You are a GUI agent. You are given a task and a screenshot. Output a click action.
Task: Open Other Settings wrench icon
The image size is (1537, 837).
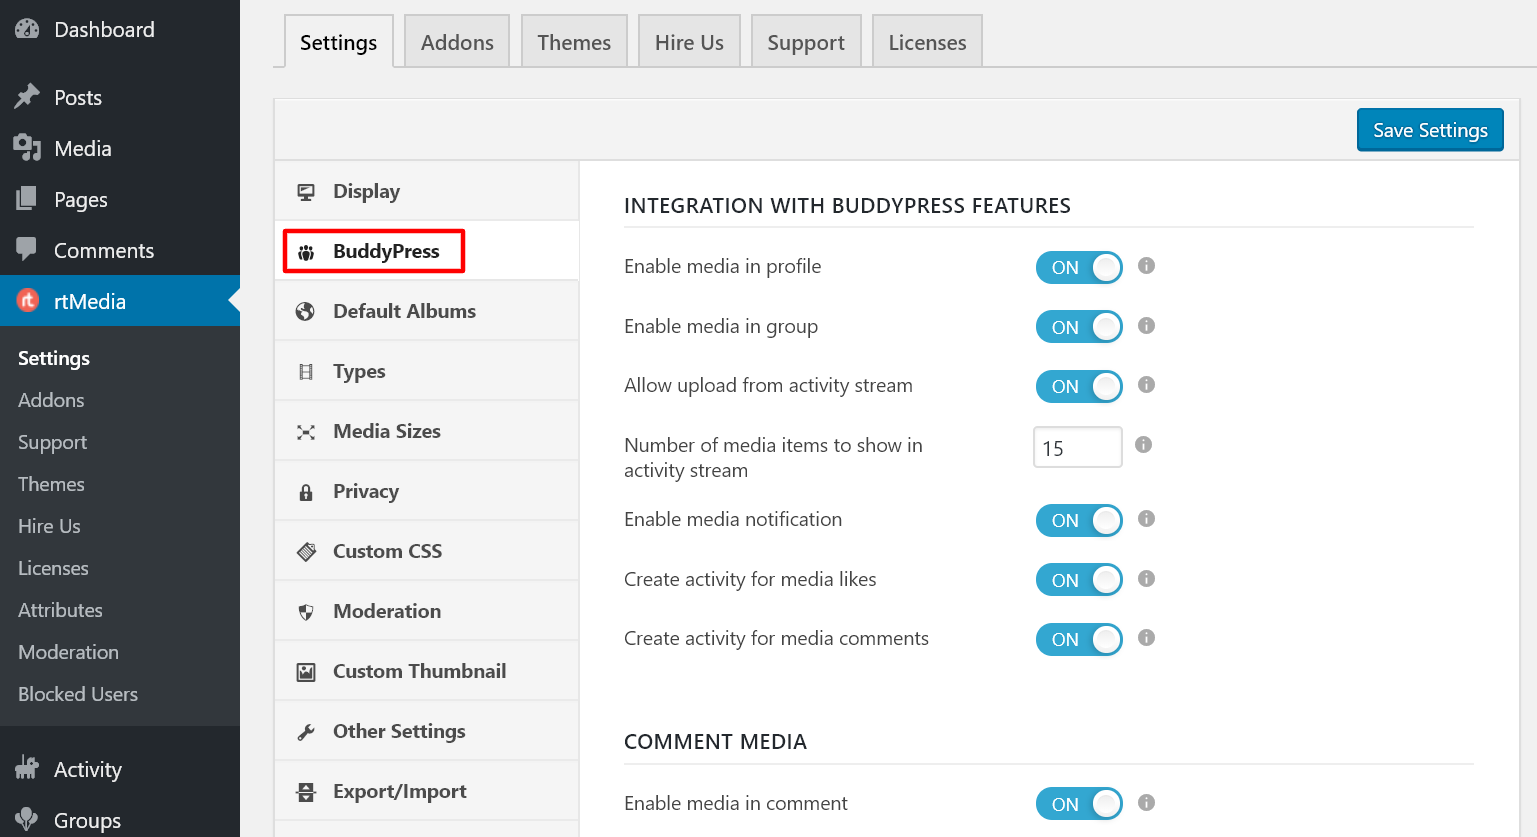pos(305,730)
